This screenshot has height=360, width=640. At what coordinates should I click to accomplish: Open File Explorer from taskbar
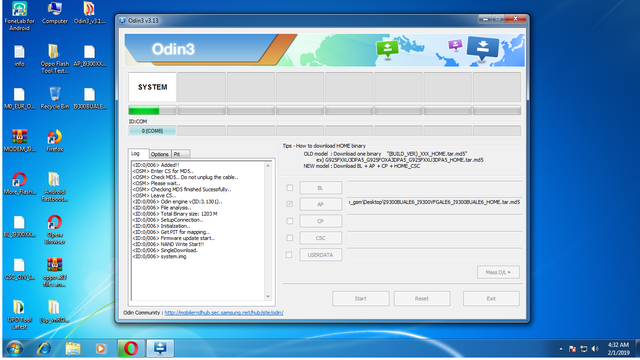click(73, 349)
